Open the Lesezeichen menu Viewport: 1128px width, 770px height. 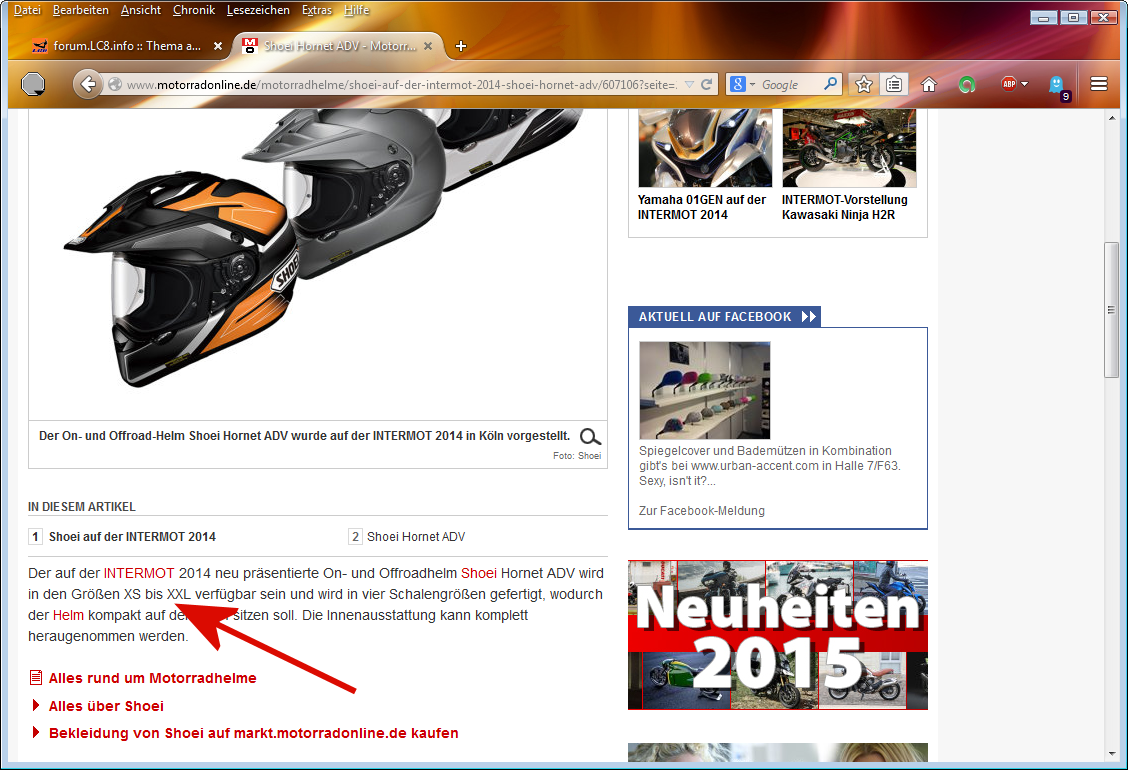point(258,10)
